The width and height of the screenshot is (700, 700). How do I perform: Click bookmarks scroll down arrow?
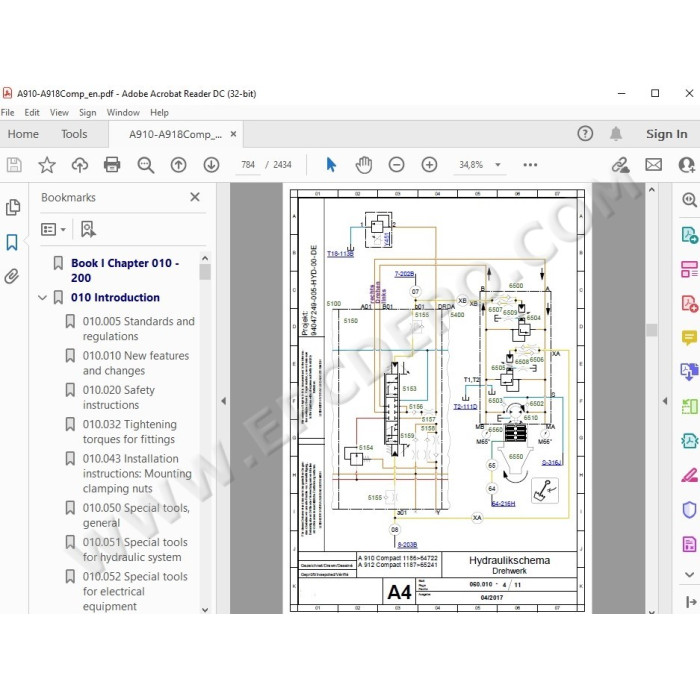click(x=205, y=609)
